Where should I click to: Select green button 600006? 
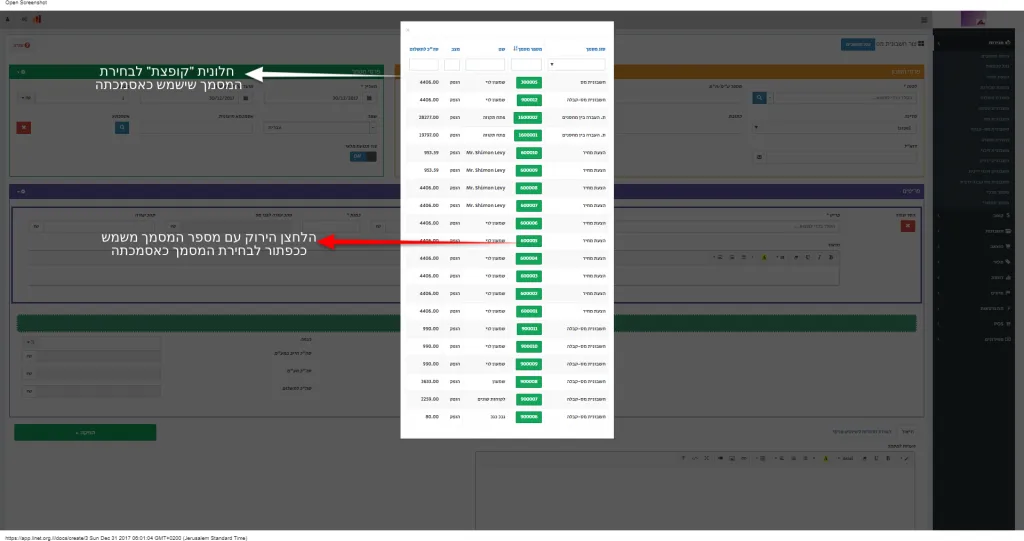528,223
